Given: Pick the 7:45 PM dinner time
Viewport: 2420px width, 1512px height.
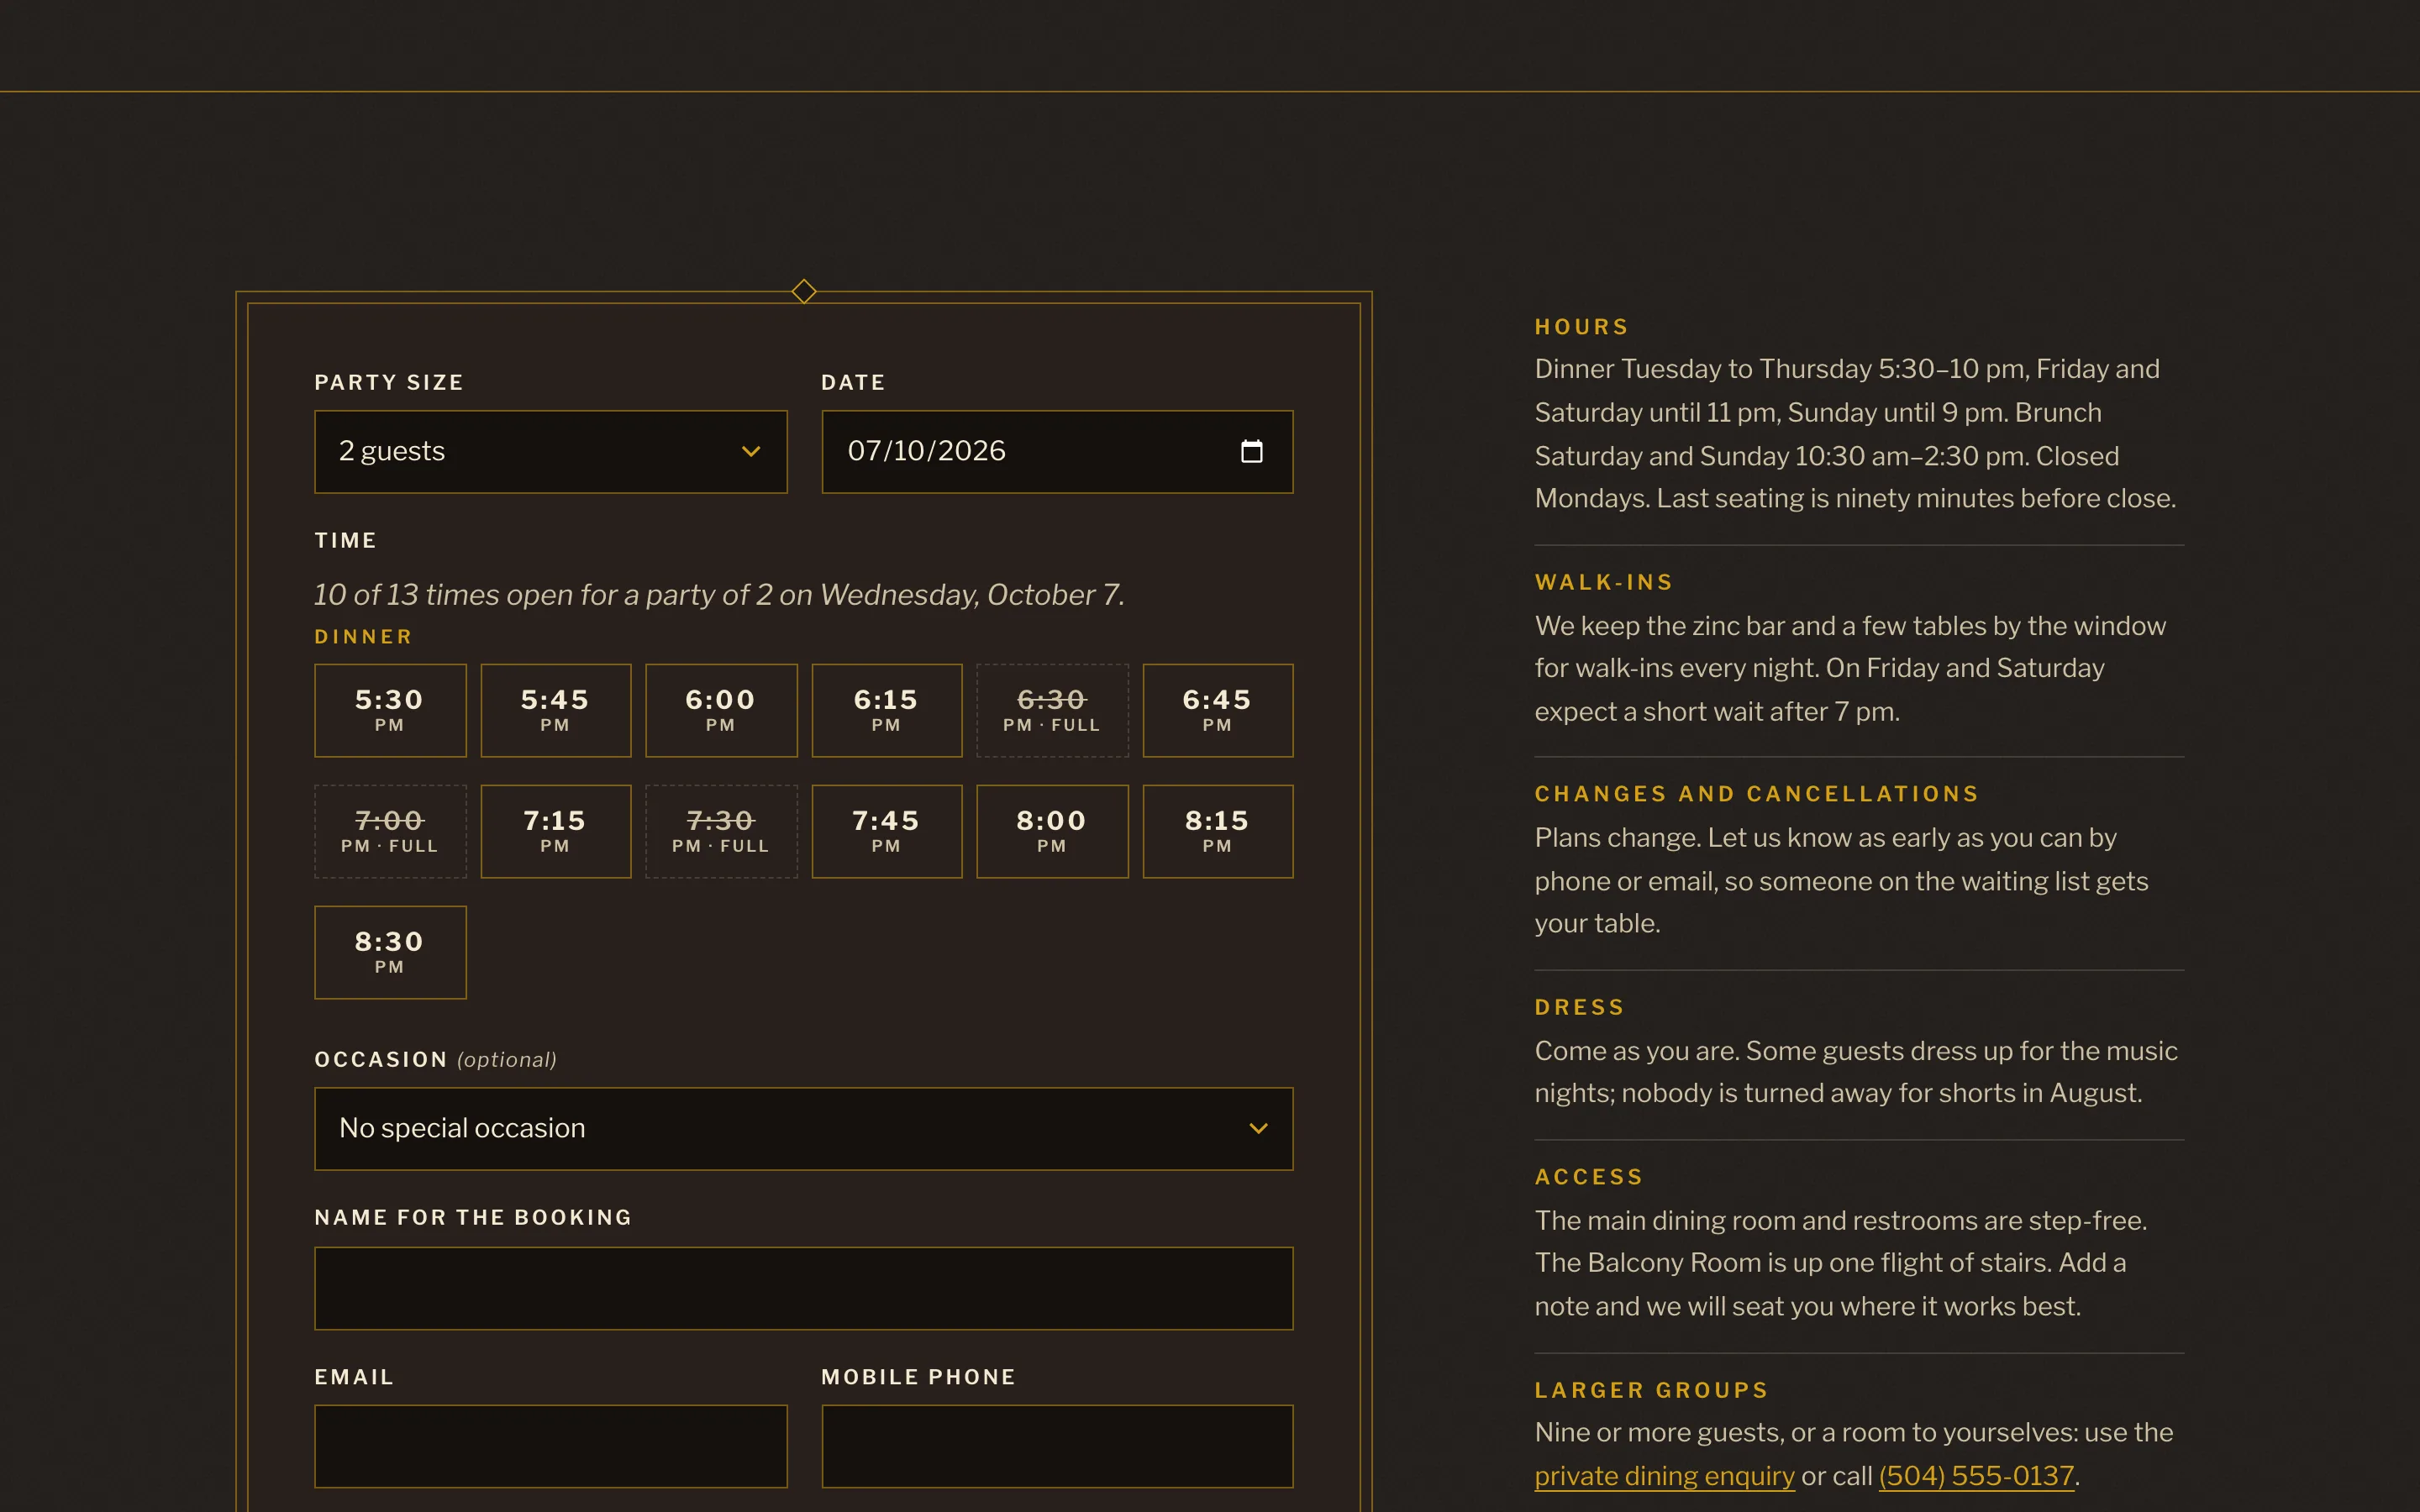Looking at the screenshot, I should point(887,831).
